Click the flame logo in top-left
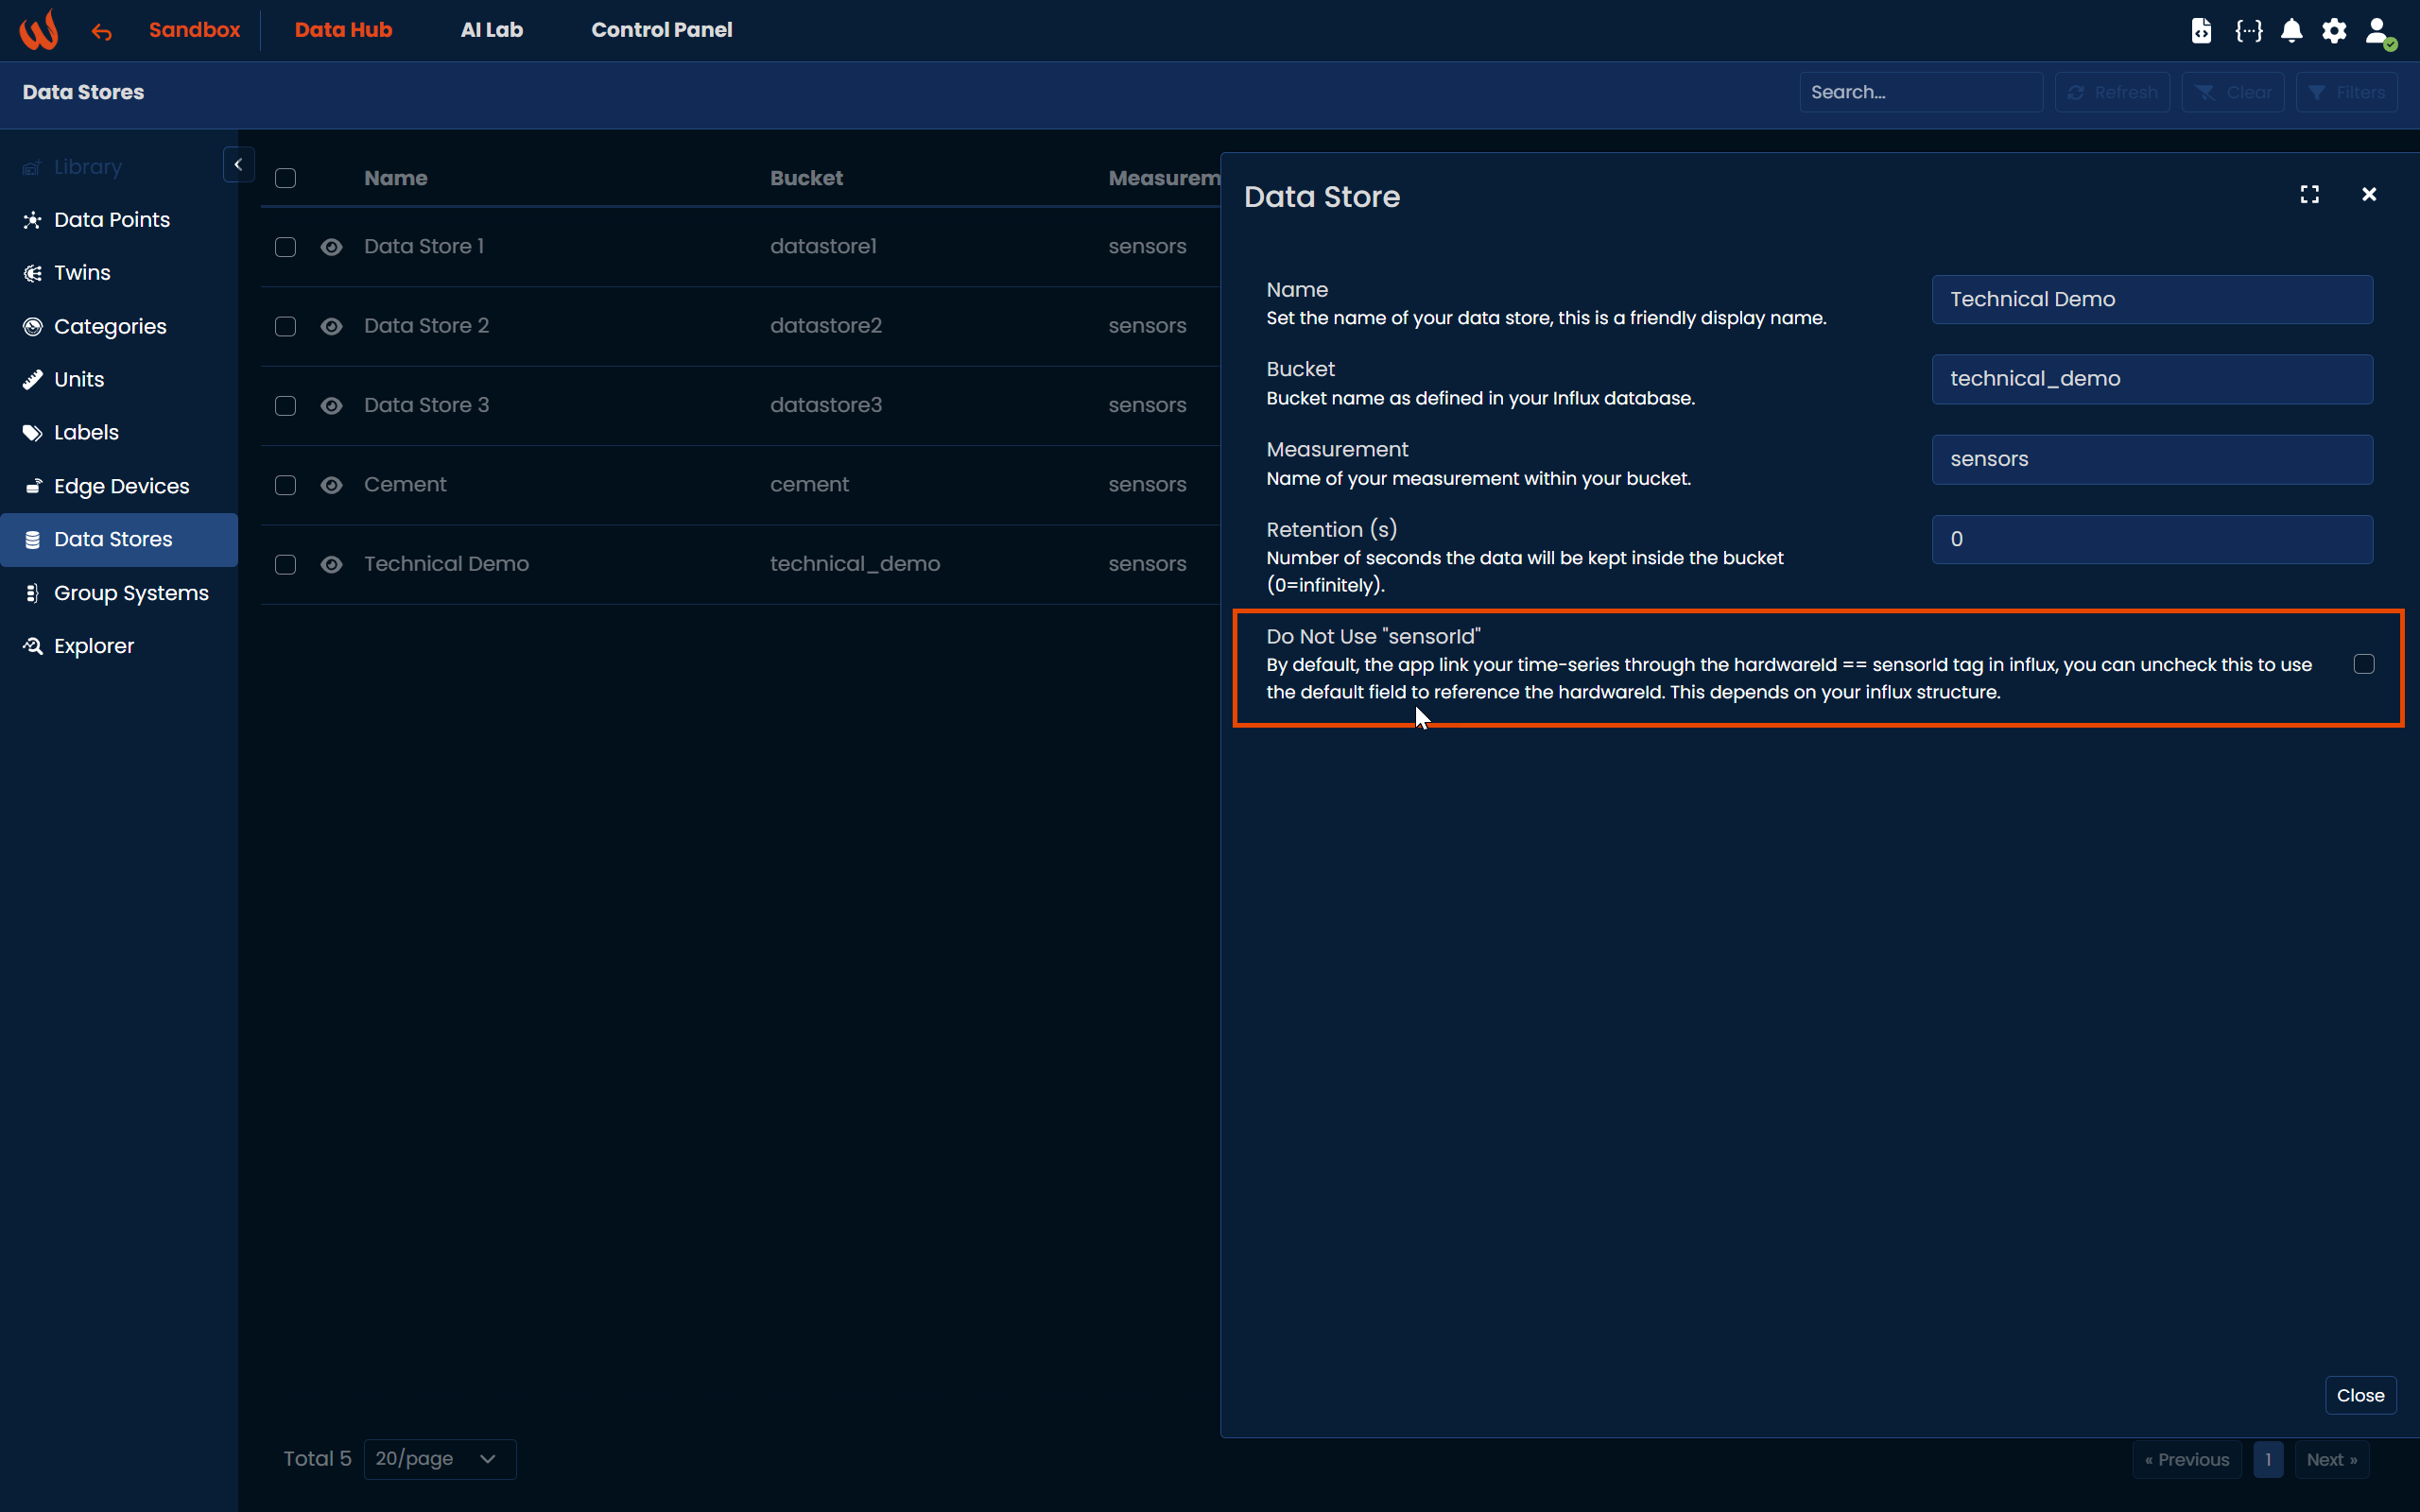The image size is (2420, 1512). [39, 30]
